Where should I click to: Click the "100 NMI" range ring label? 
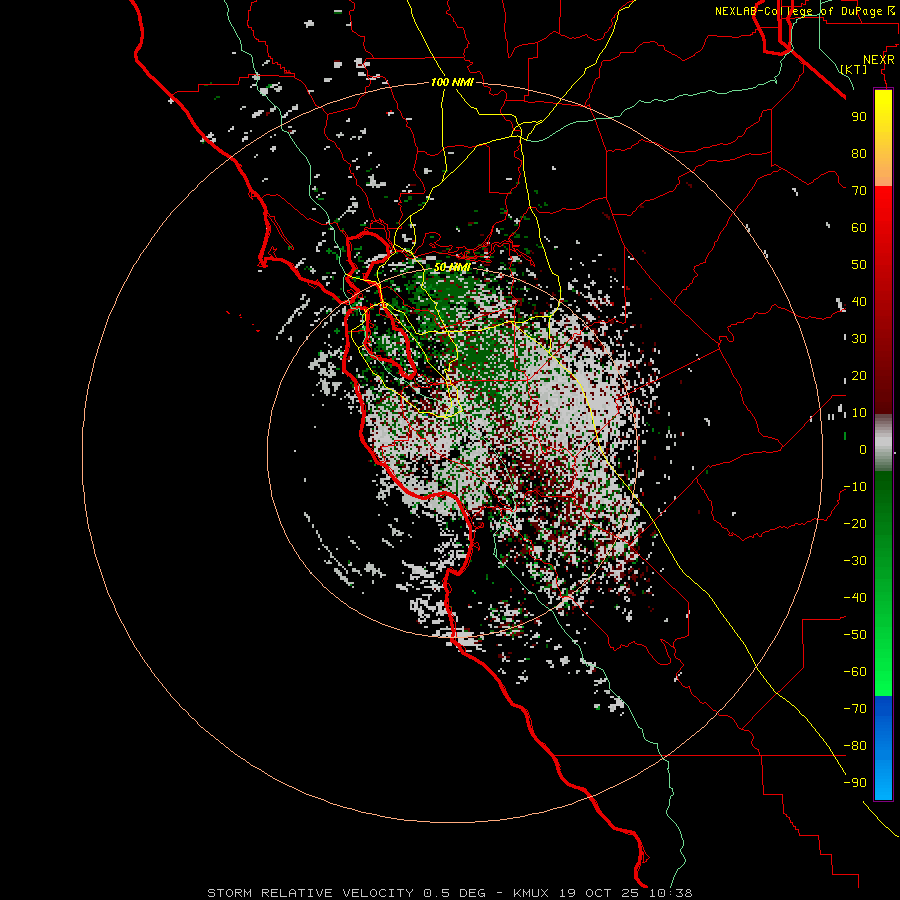[x=452, y=83]
